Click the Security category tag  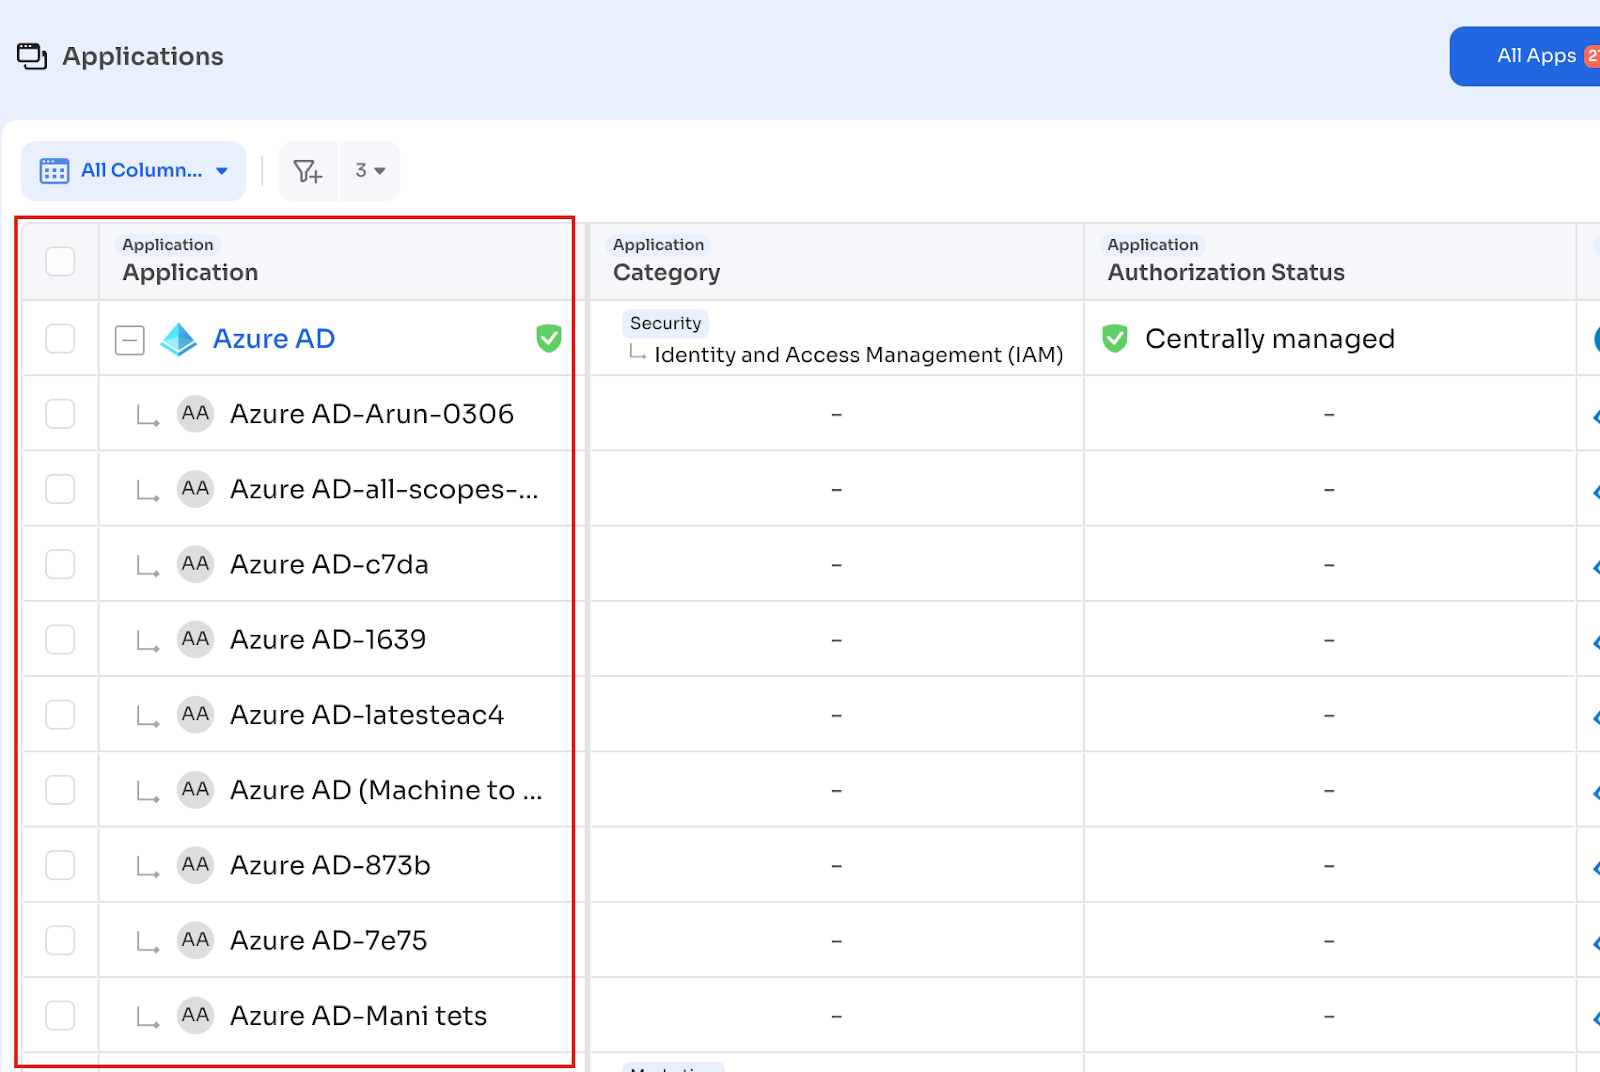coord(665,323)
